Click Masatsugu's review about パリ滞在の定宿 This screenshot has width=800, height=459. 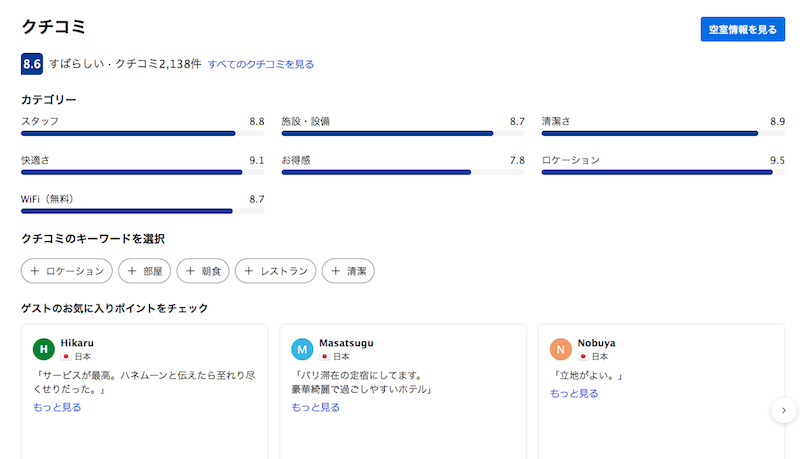[x=362, y=382]
